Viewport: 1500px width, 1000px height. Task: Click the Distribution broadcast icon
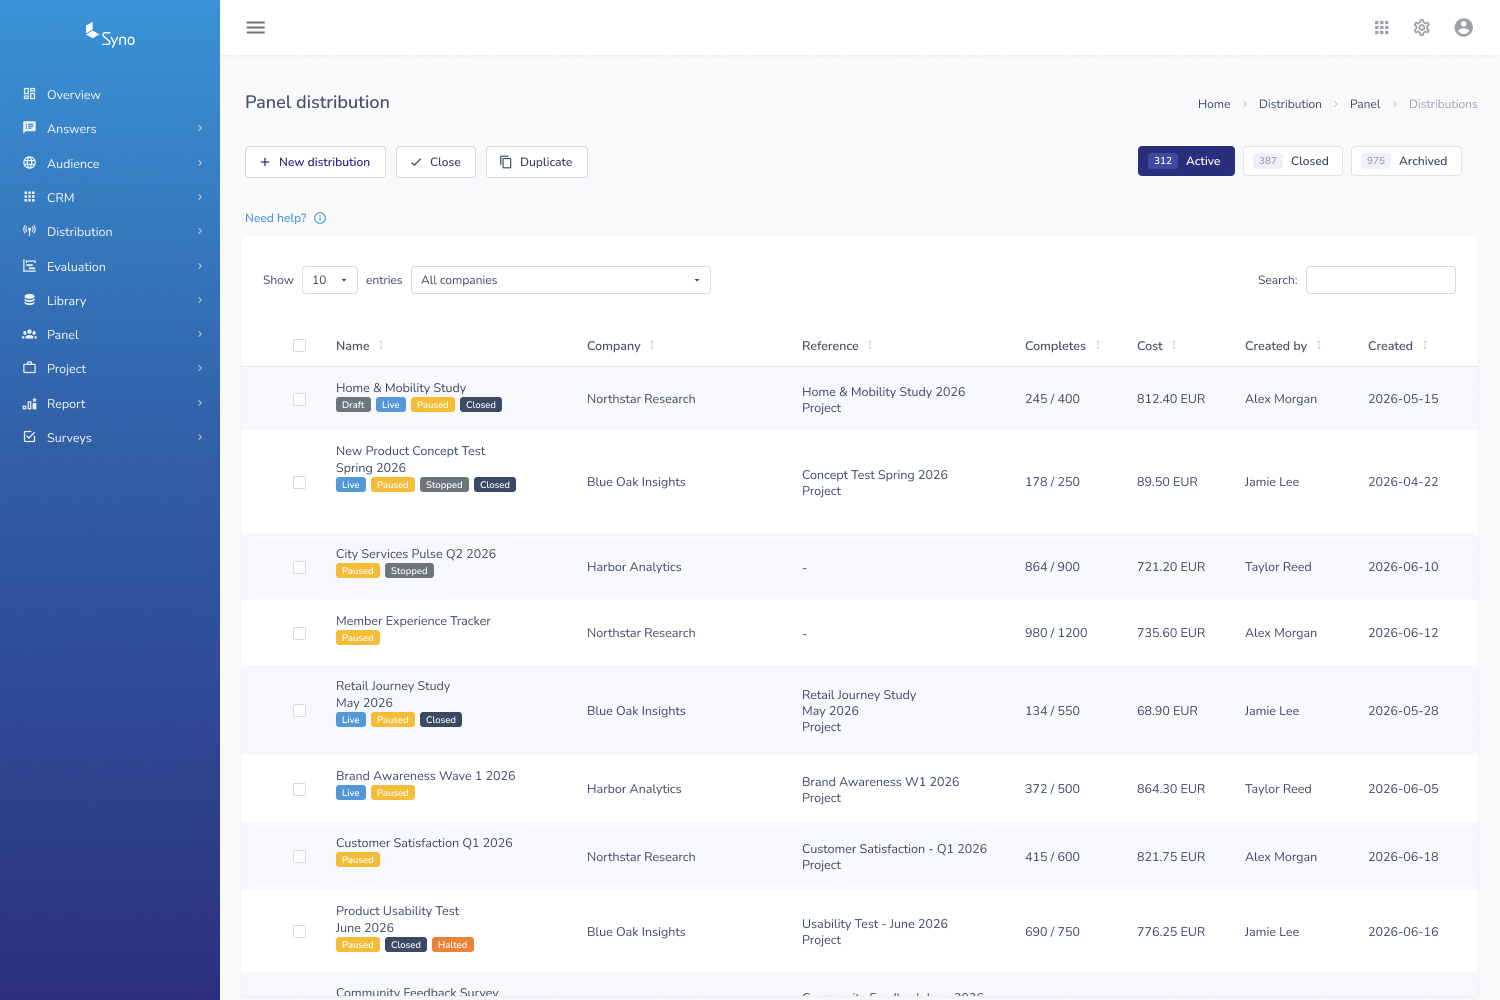30,231
